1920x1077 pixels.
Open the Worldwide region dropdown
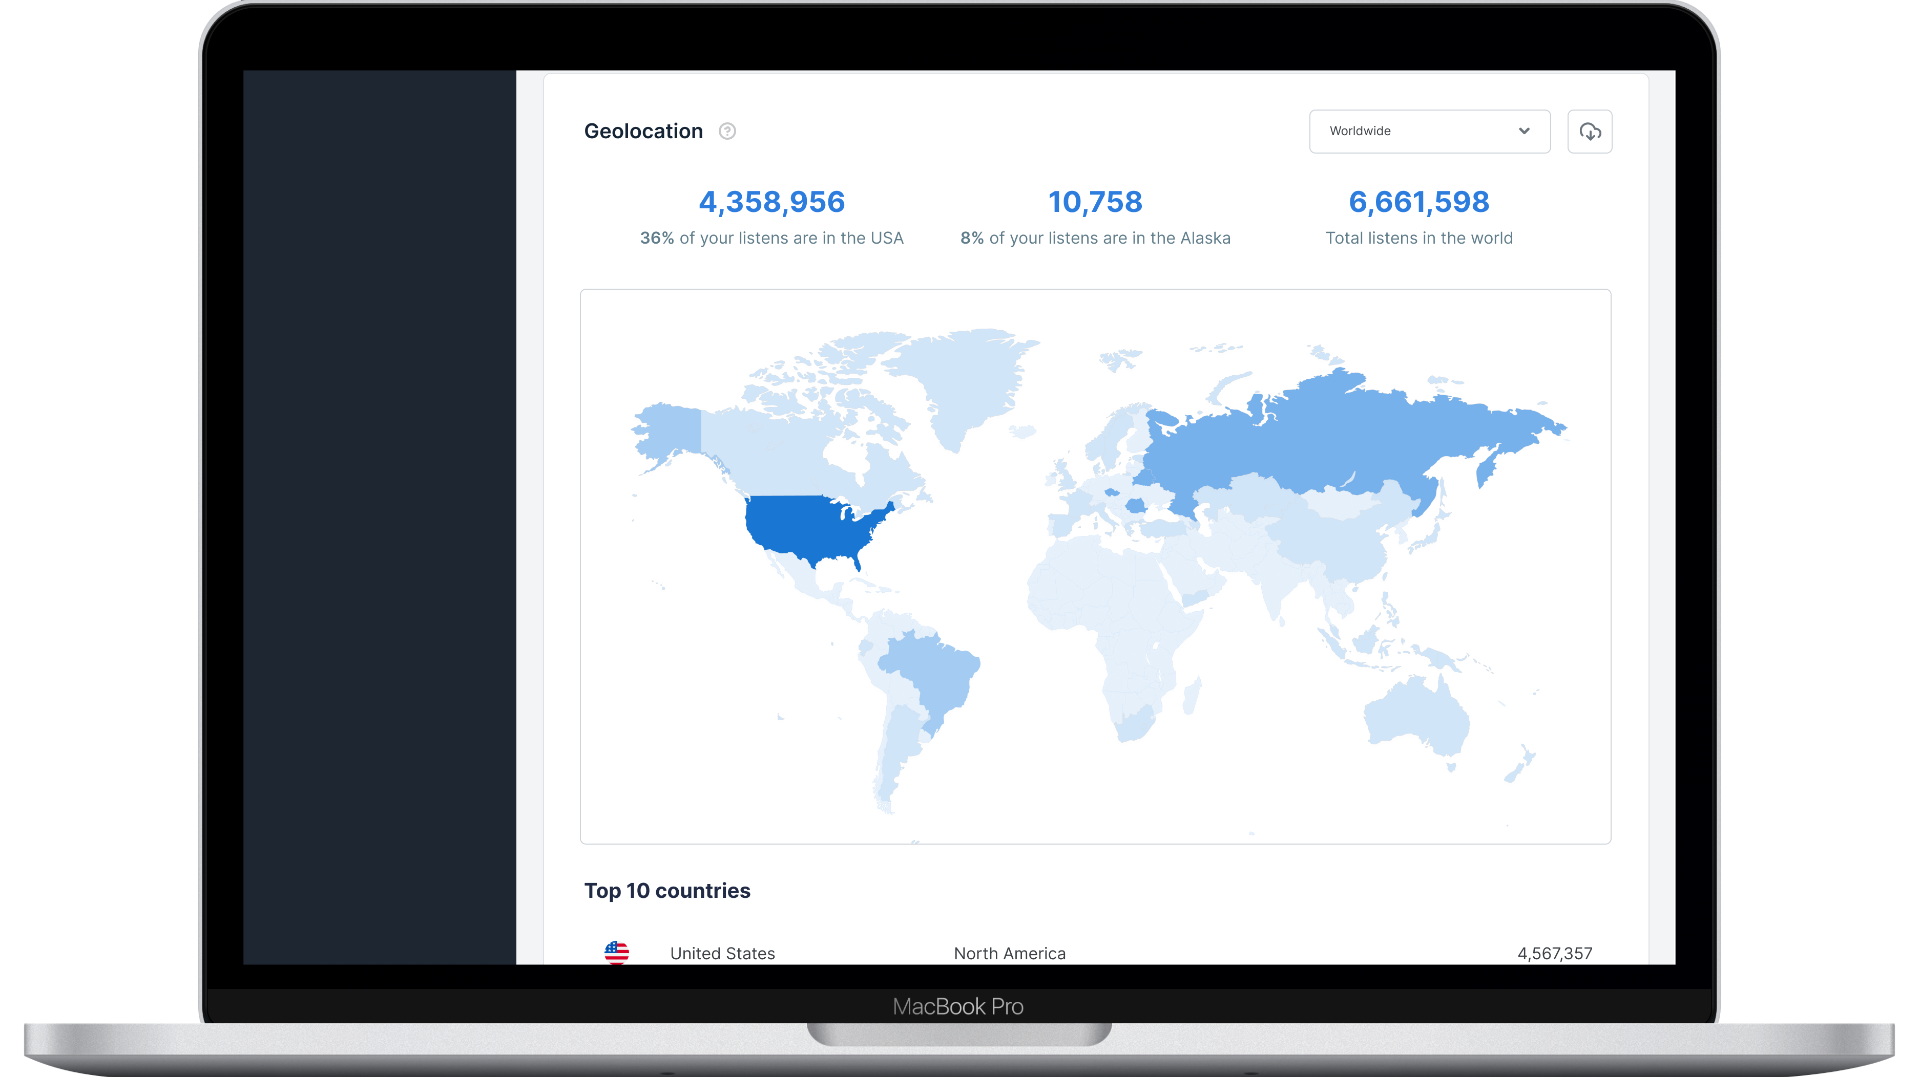(1429, 131)
